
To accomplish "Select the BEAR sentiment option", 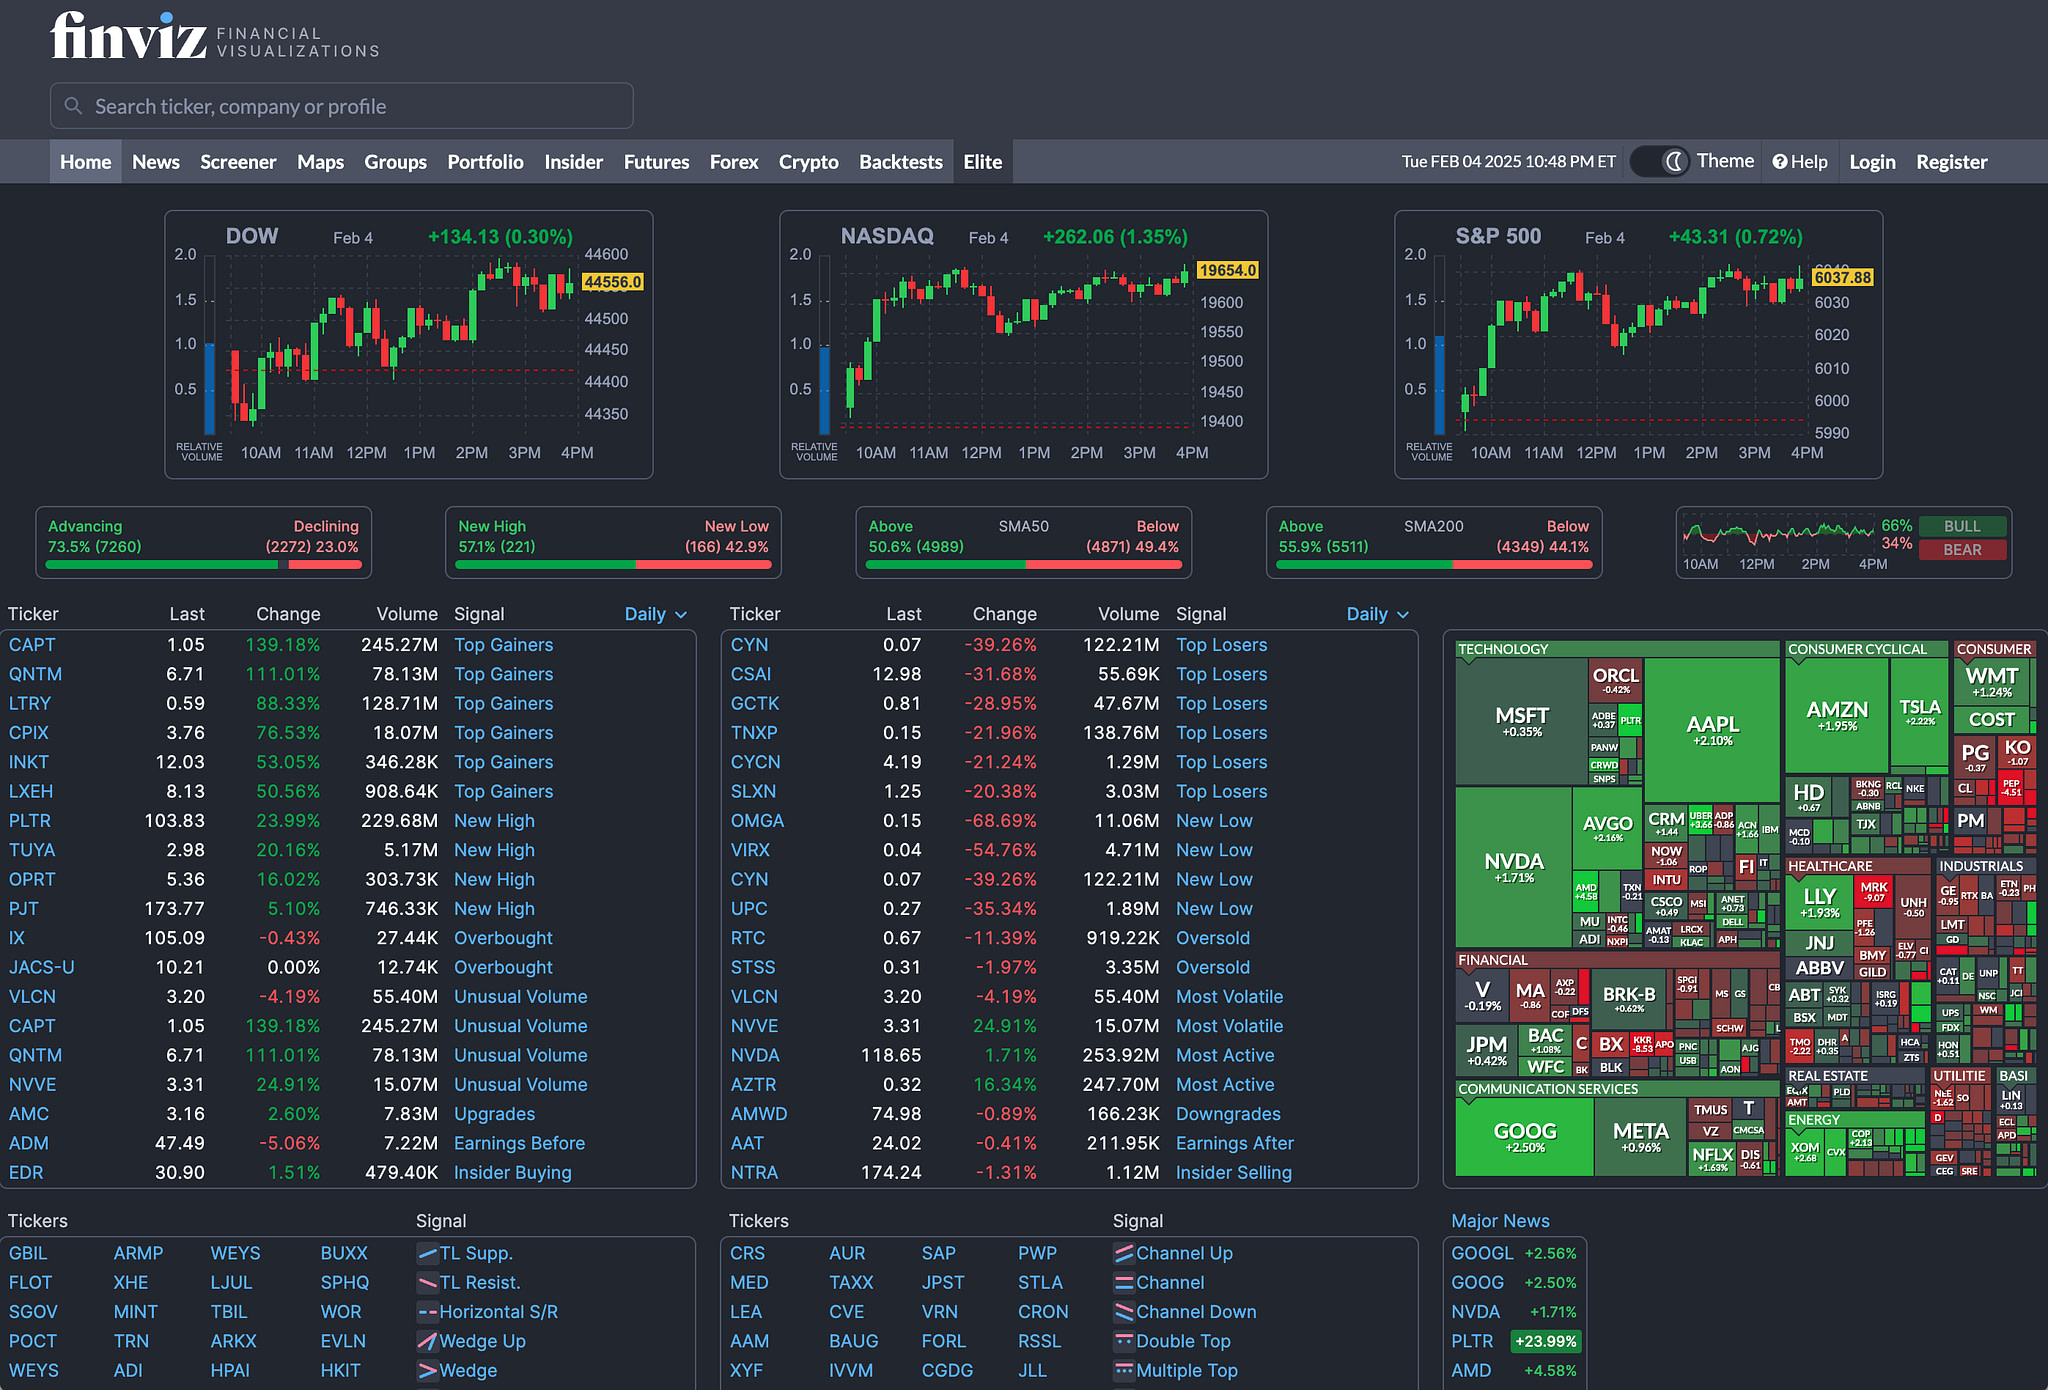I will pyautogui.click(x=1961, y=550).
